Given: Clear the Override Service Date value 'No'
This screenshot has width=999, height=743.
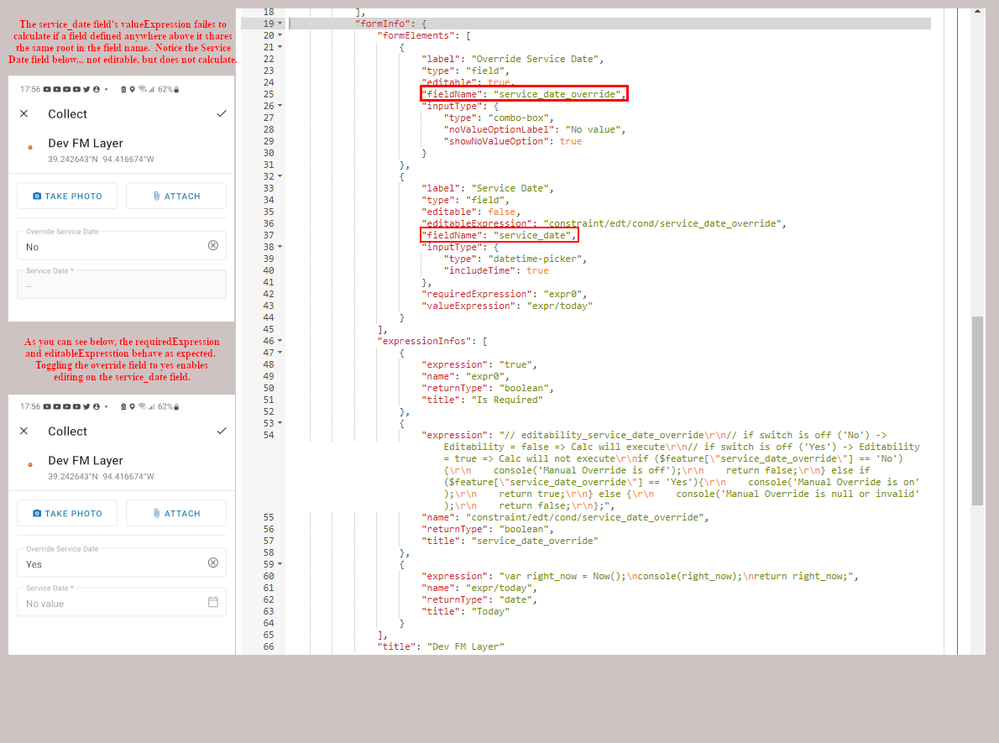Looking at the screenshot, I should (x=213, y=245).
